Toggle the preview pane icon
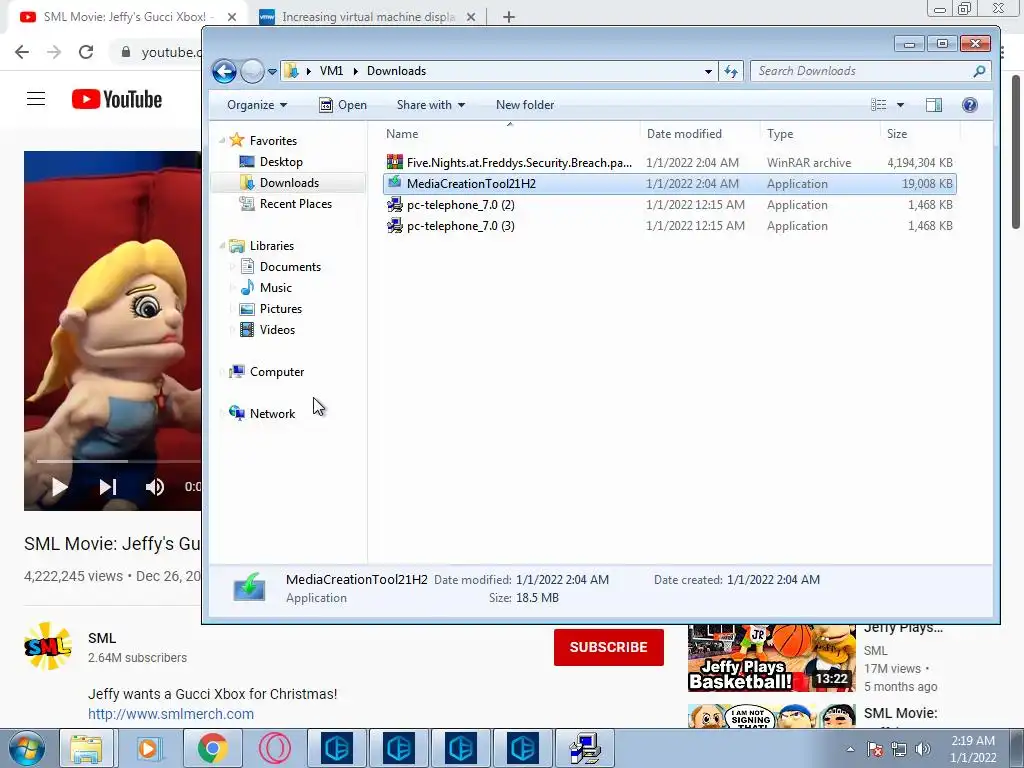Screen dimensions: 1024x768 [934, 104]
